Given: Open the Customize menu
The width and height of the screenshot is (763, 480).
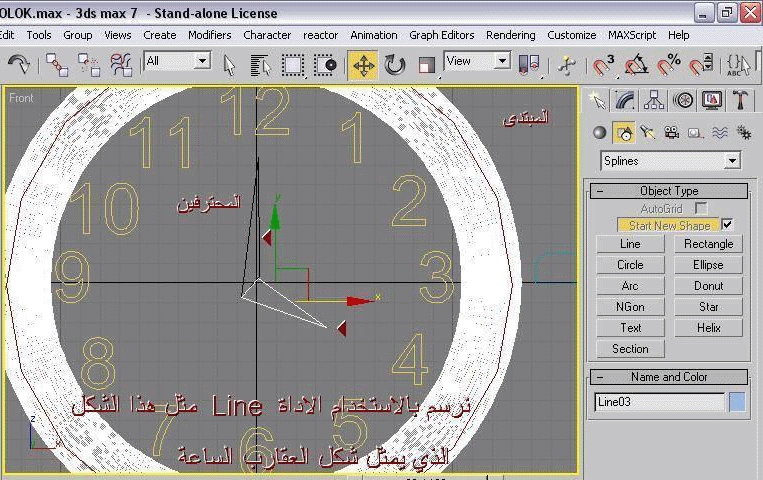Looking at the screenshot, I should click(571, 35).
